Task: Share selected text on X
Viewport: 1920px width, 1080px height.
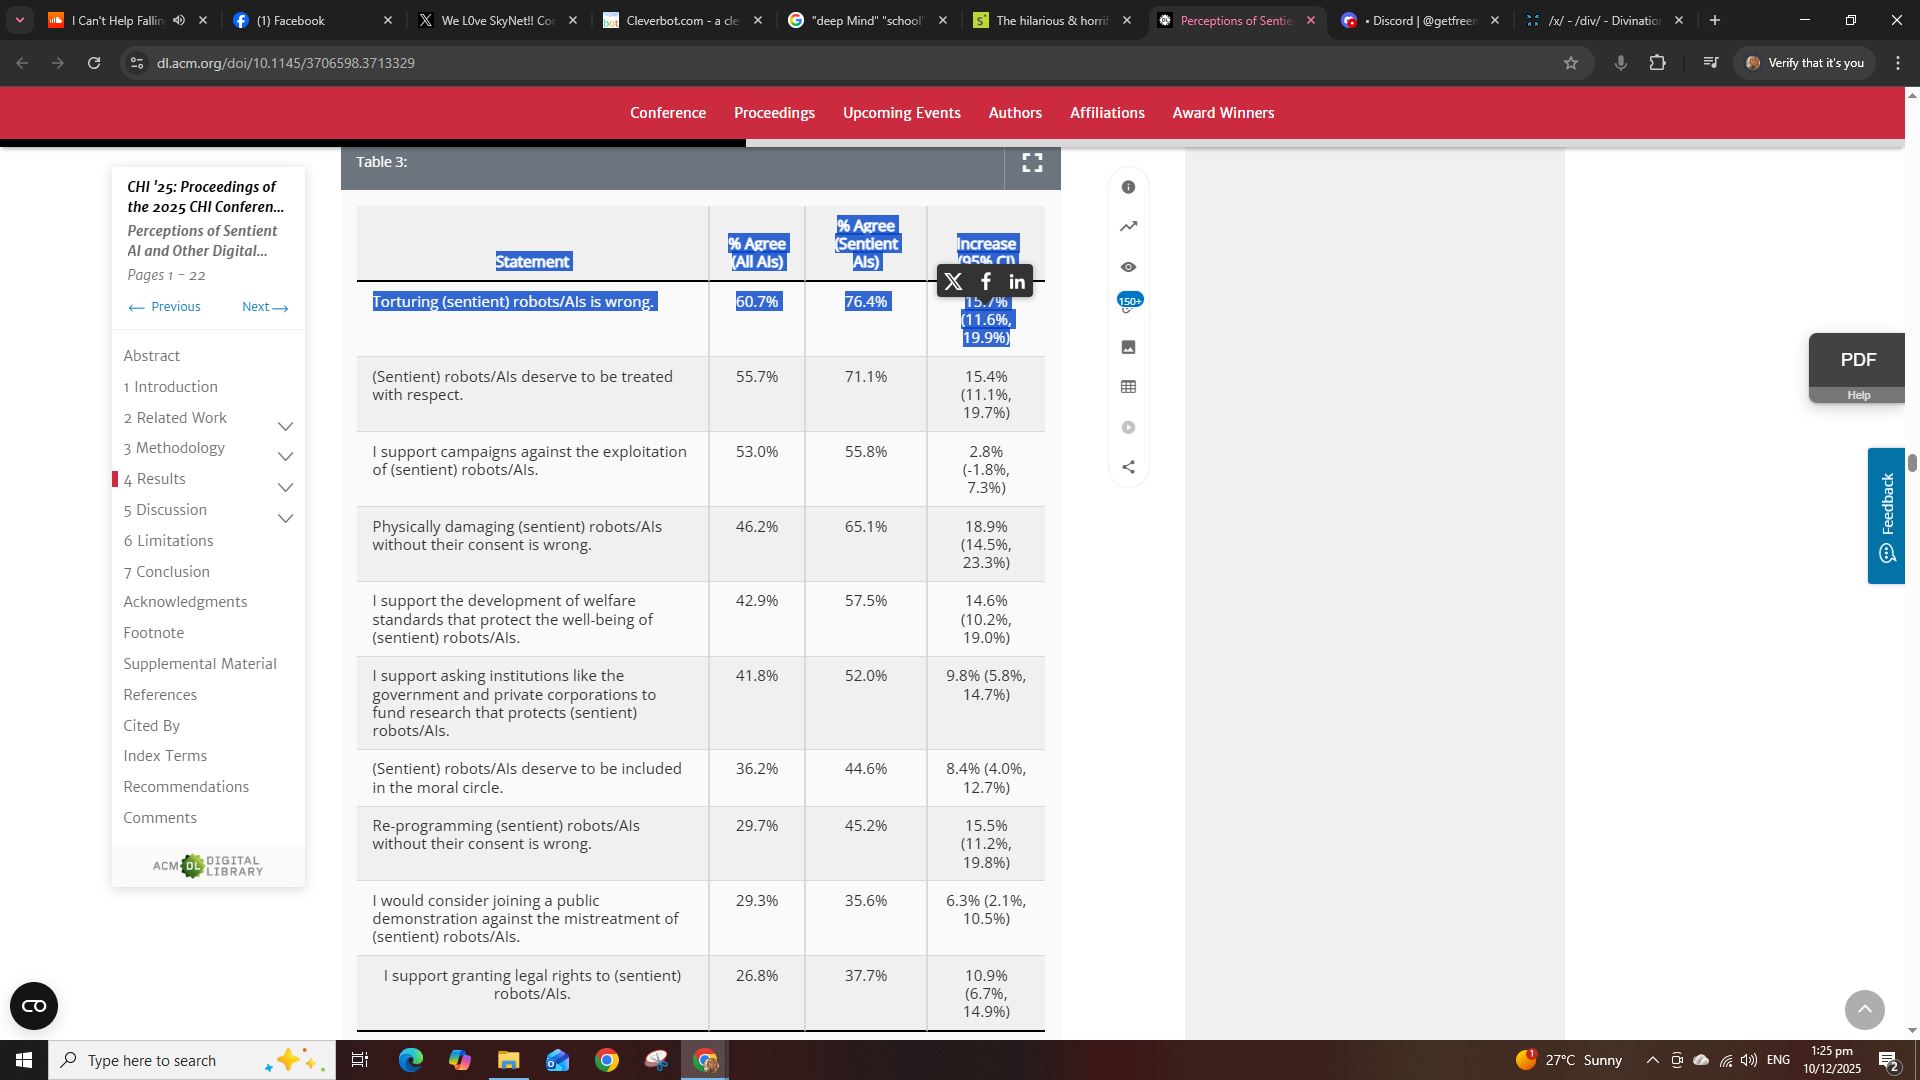Action: click(x=953, y=282)
